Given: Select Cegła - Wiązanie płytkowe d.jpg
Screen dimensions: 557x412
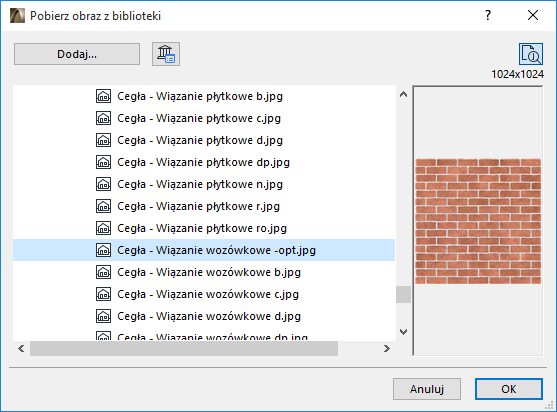Looking at the screenshot, I should point(200,140).
